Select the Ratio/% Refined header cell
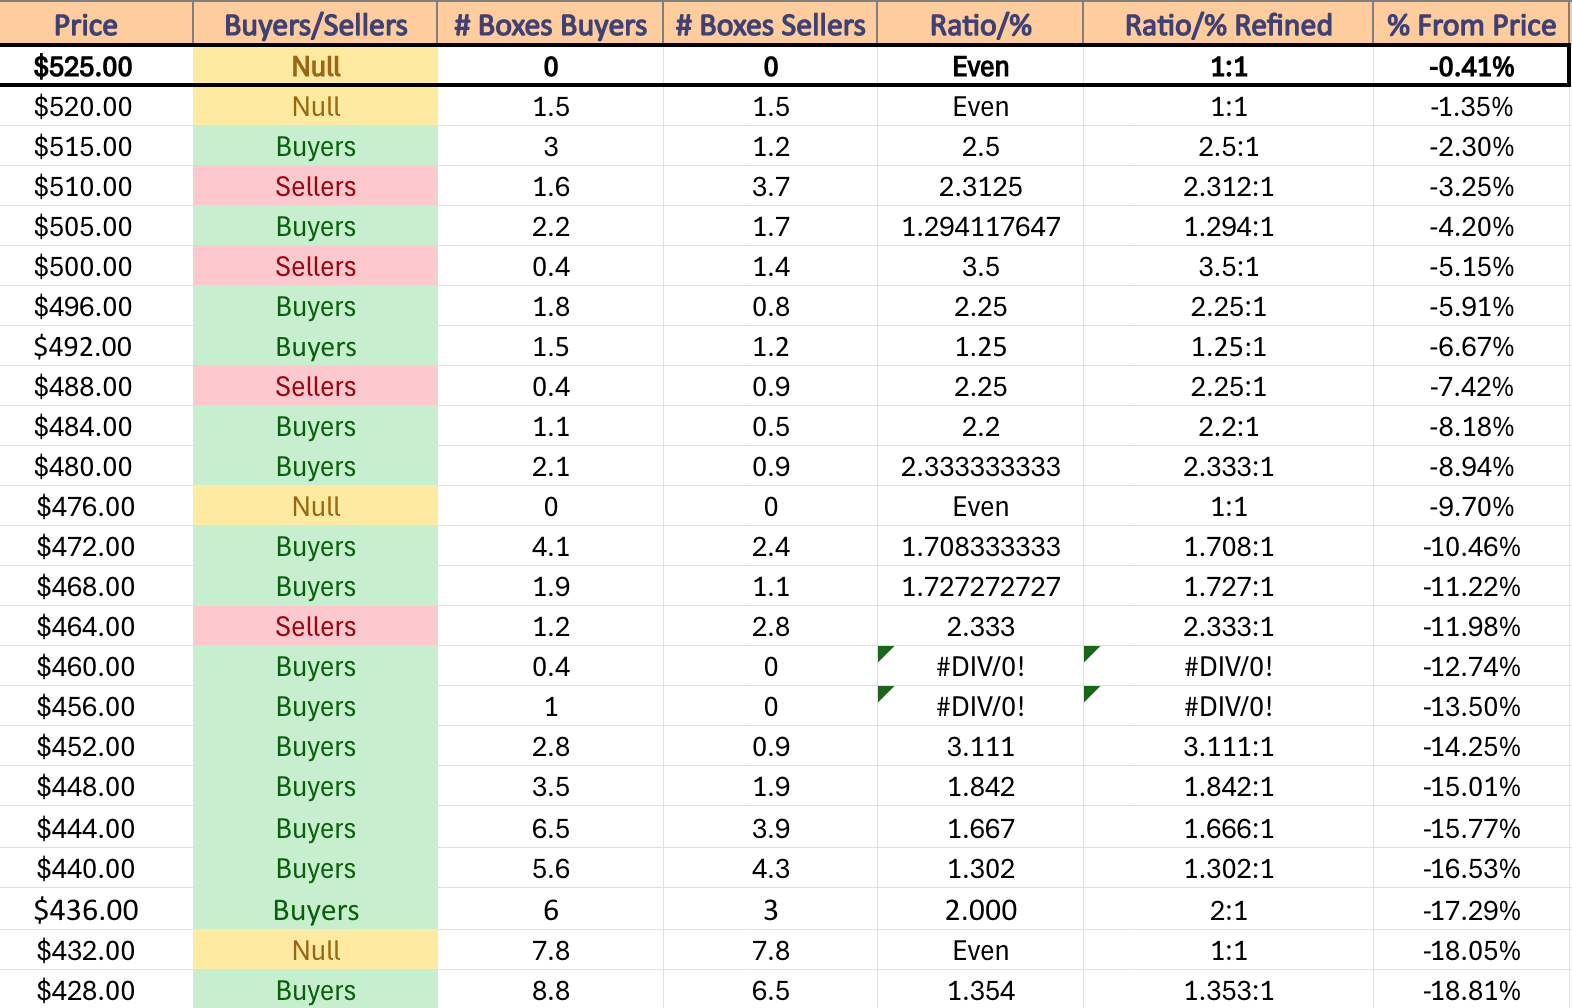The width and height of the screenshot is (1572, 1008). tap(1228, 24)
